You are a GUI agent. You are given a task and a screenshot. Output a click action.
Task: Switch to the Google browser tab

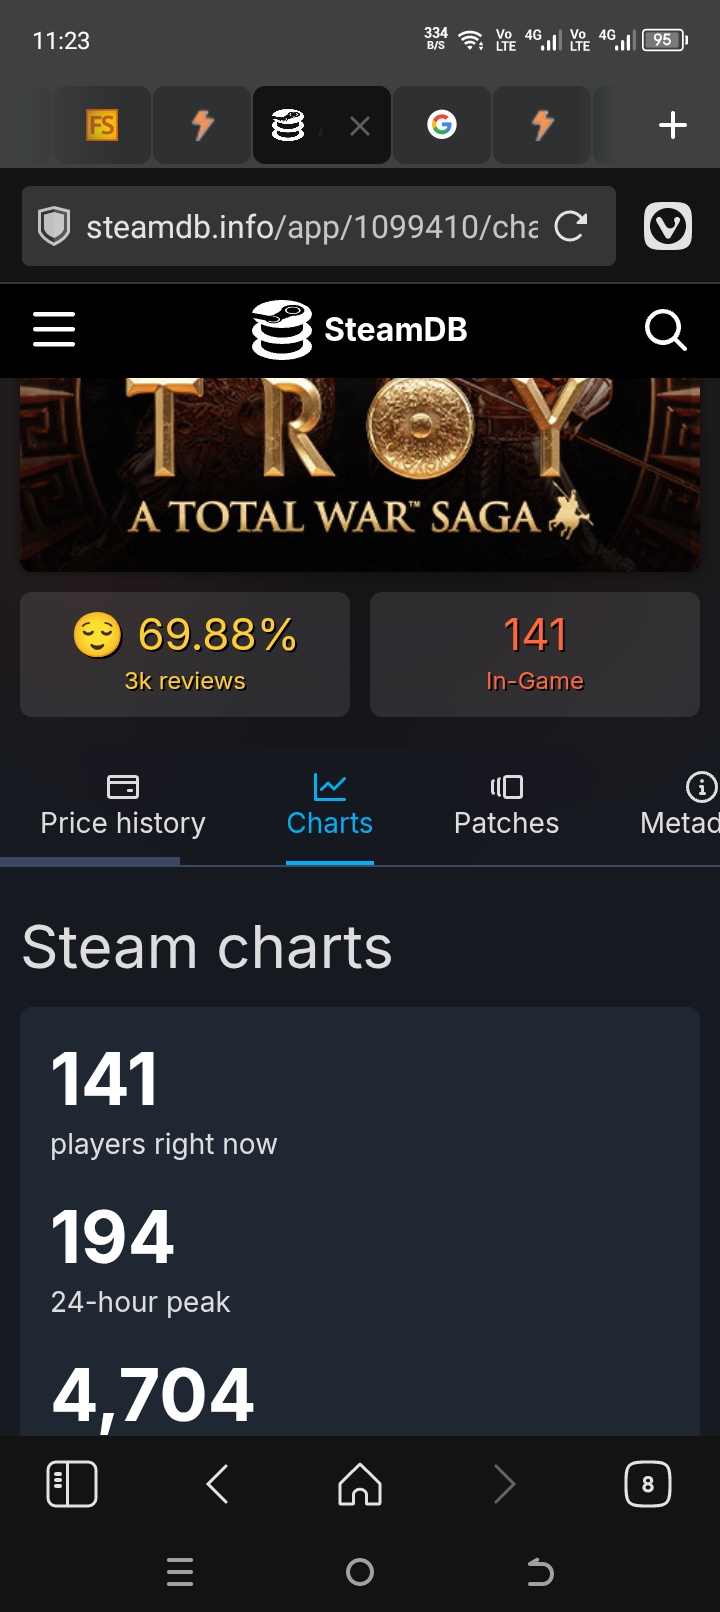click(441, 125)
